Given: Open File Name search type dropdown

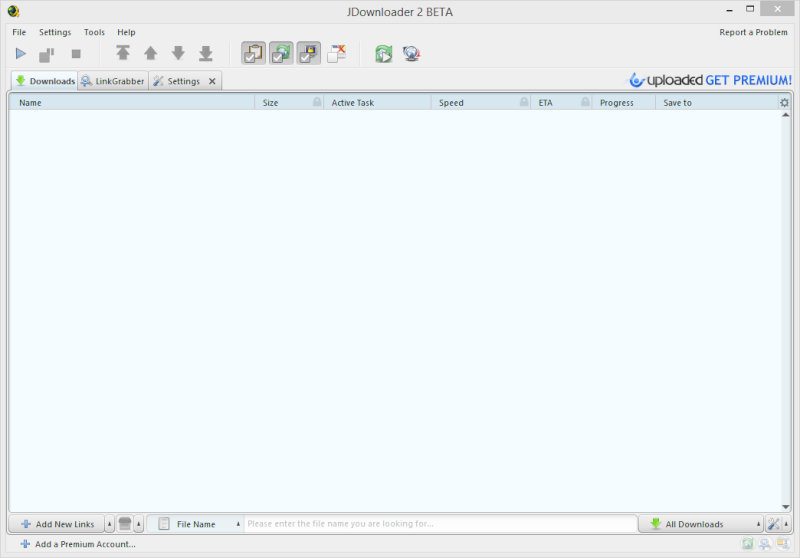Looking at the screenshot, I should tap(196, 524).
